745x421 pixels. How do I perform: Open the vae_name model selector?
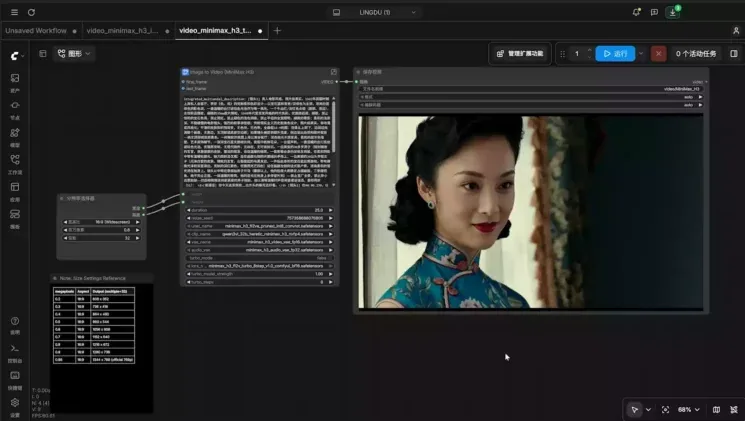click(x=259, y=242)
